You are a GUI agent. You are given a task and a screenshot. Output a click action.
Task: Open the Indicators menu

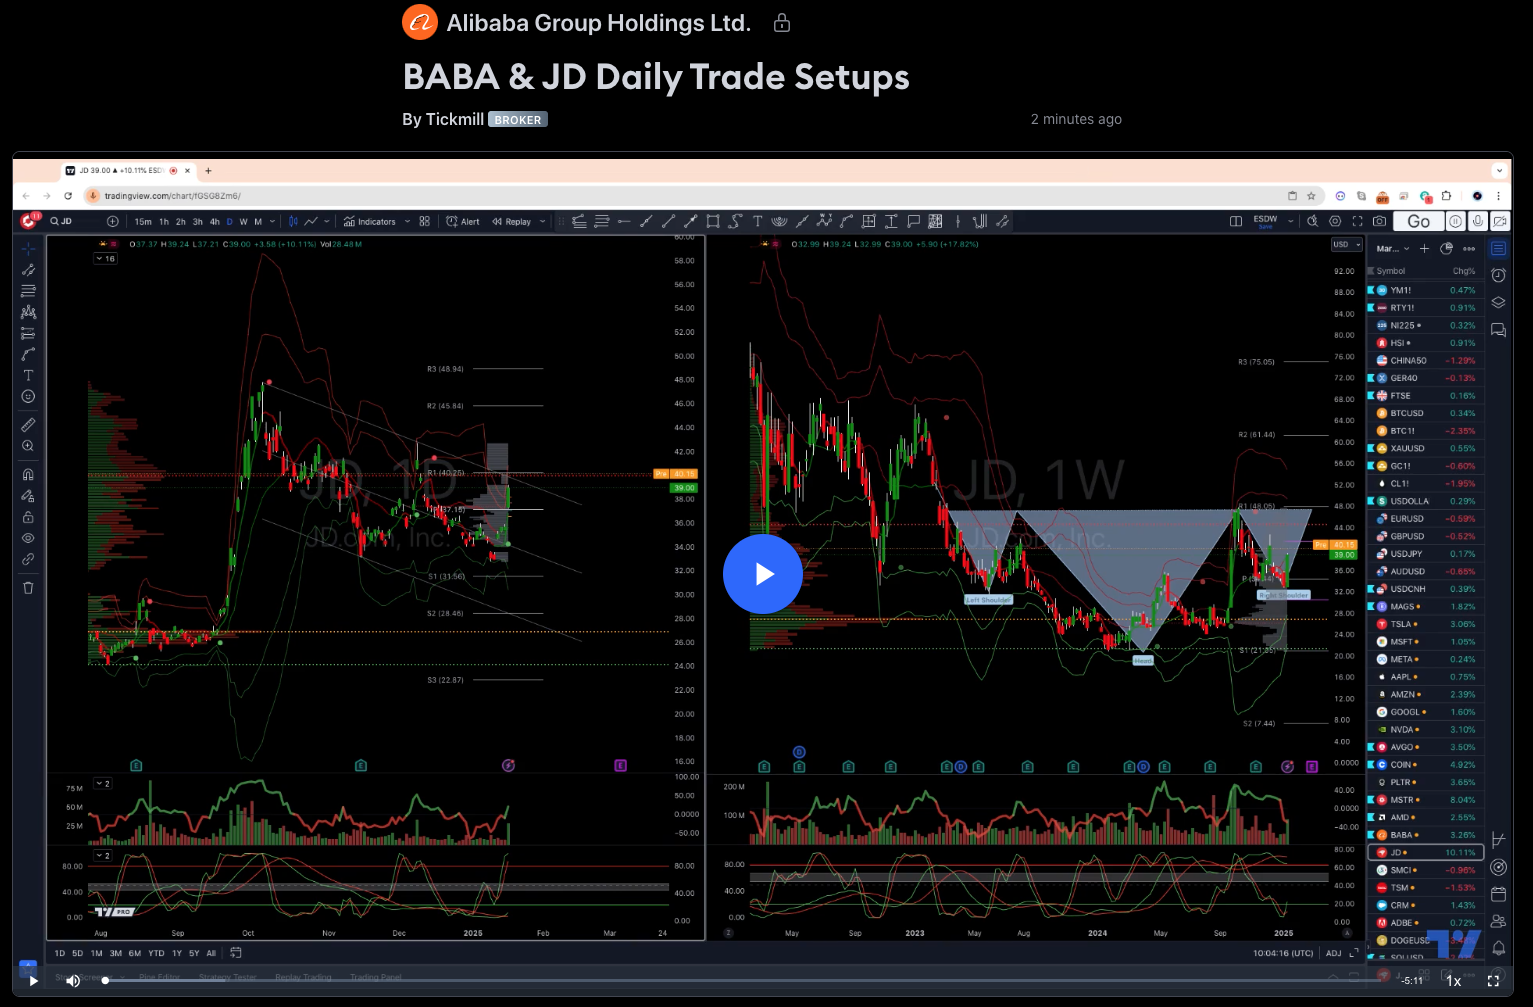tap(369, 222)
